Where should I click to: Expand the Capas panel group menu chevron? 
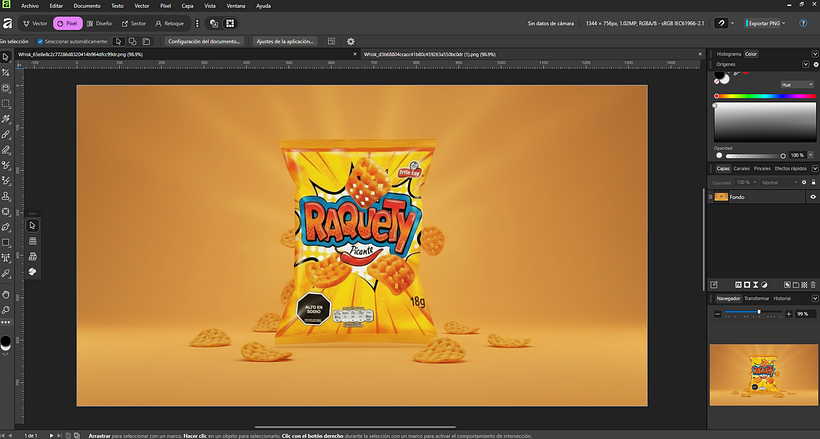click(814, 168)
